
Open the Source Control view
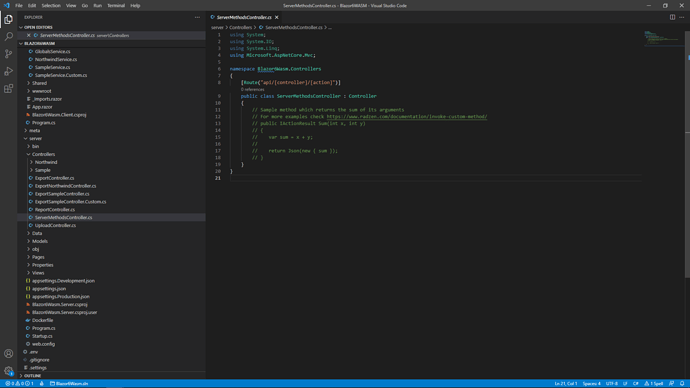tap(8, 54)
